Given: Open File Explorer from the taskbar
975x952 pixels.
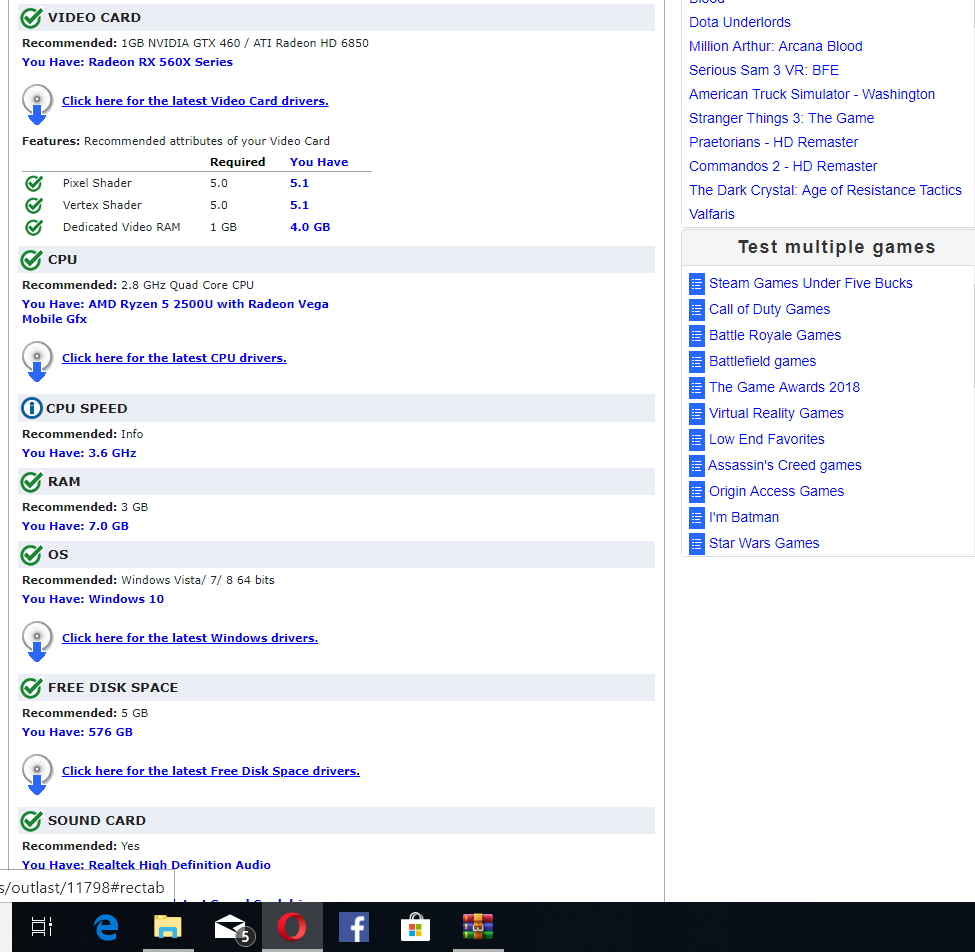Looking at the screenshot, I should coord(168,927).
